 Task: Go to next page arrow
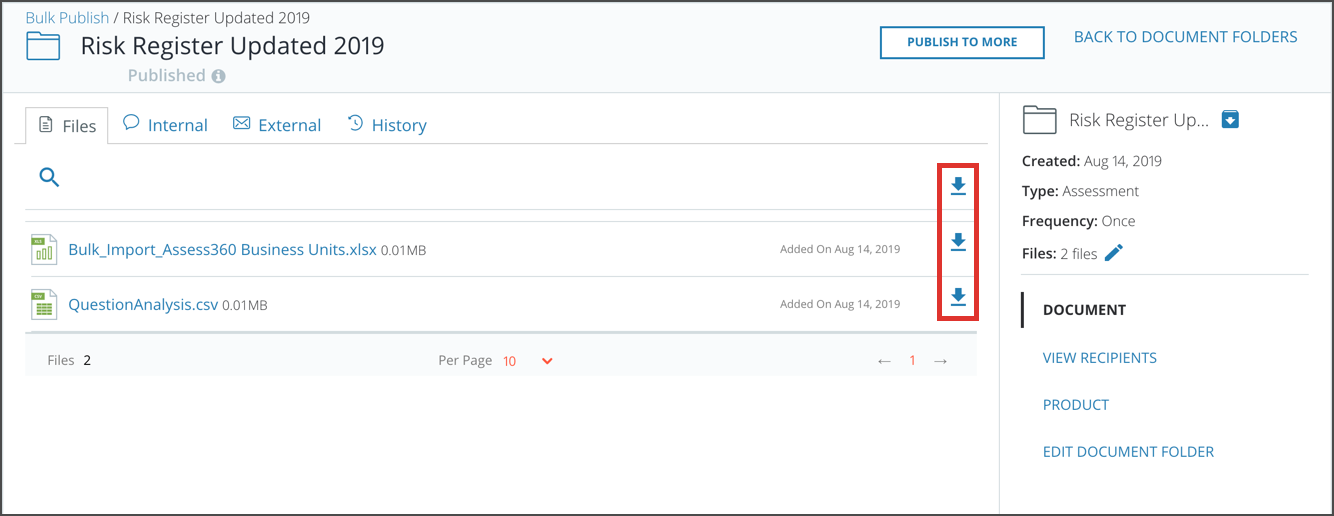point(940,361)
